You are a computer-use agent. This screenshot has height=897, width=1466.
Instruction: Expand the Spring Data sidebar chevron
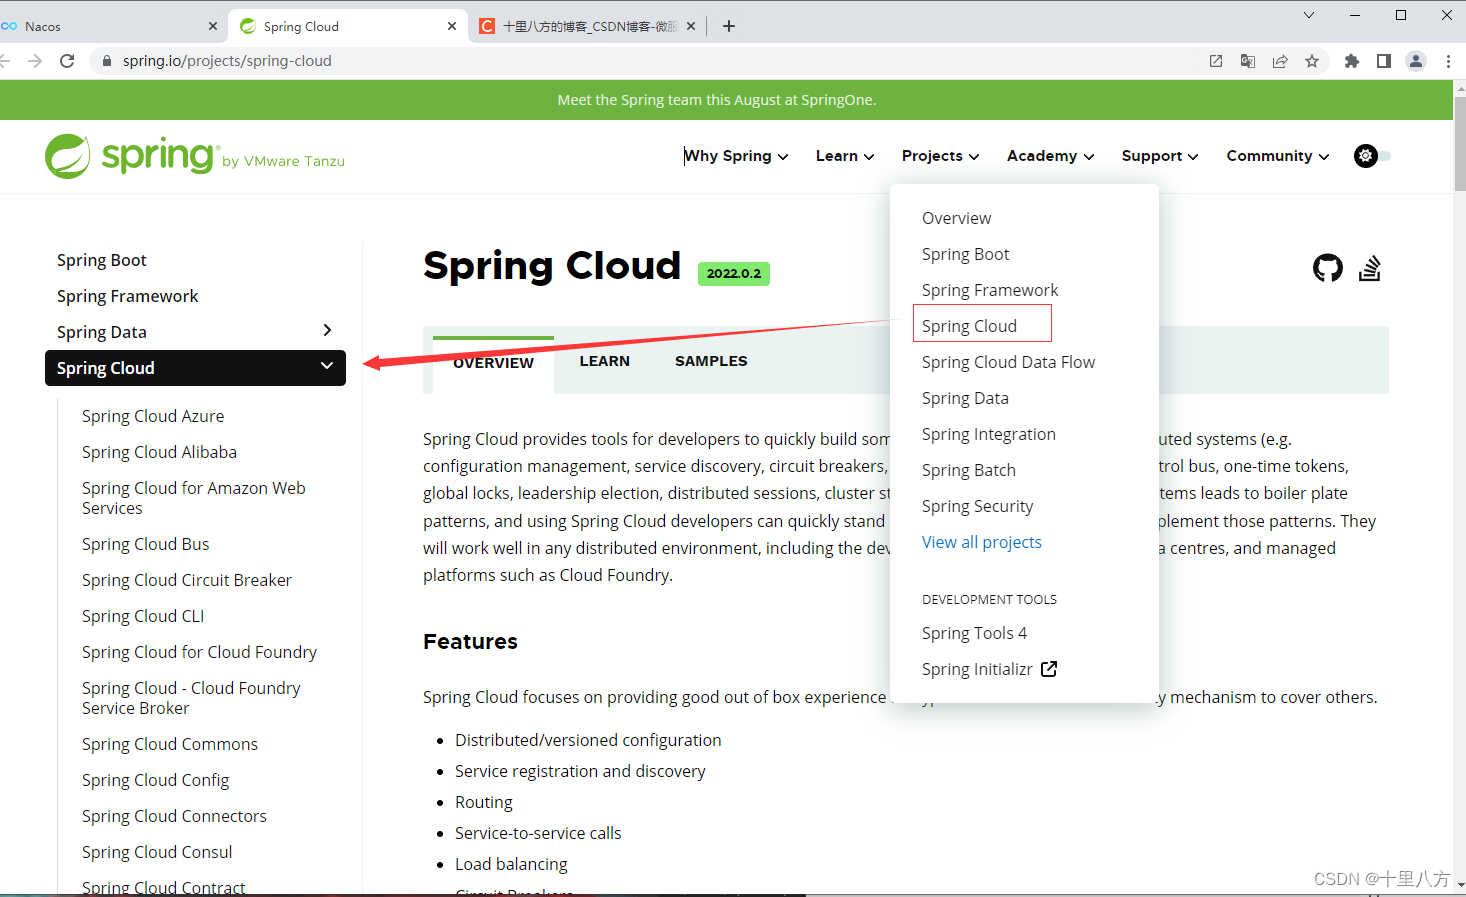(x=327, y=330)
